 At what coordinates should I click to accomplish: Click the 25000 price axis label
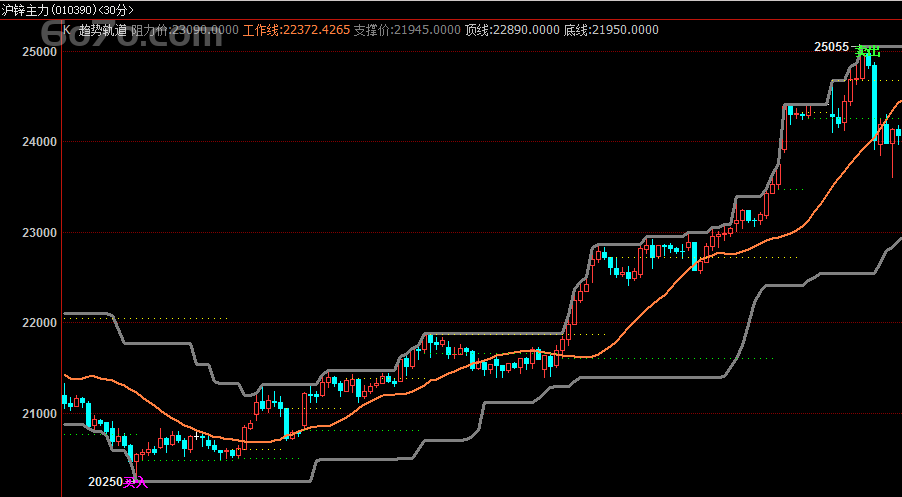point(41,52)
